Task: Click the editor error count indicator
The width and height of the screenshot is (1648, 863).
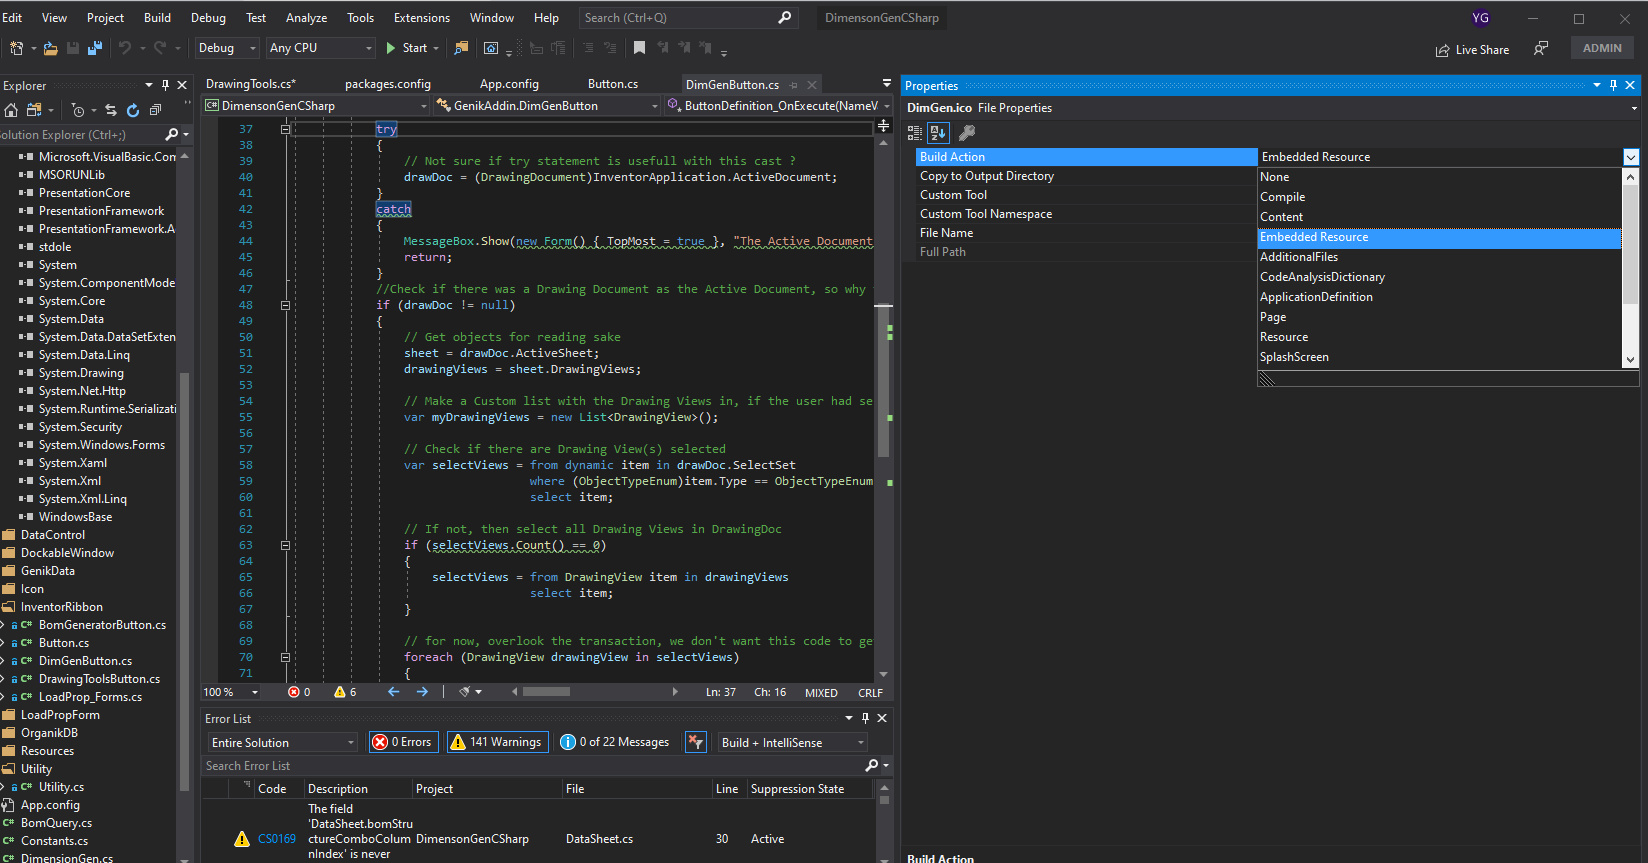Action: click(299, 692)
